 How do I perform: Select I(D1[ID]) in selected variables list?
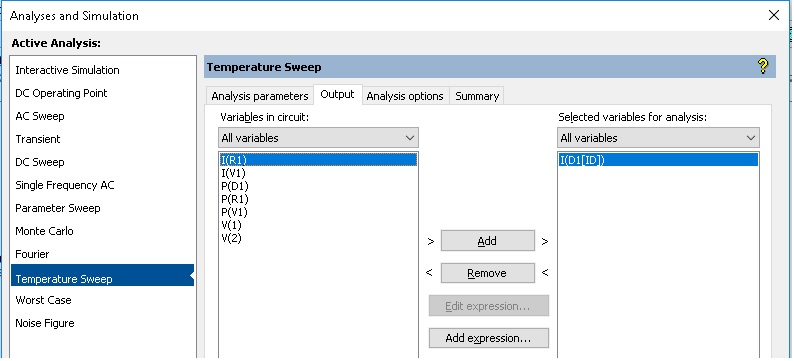658,160
